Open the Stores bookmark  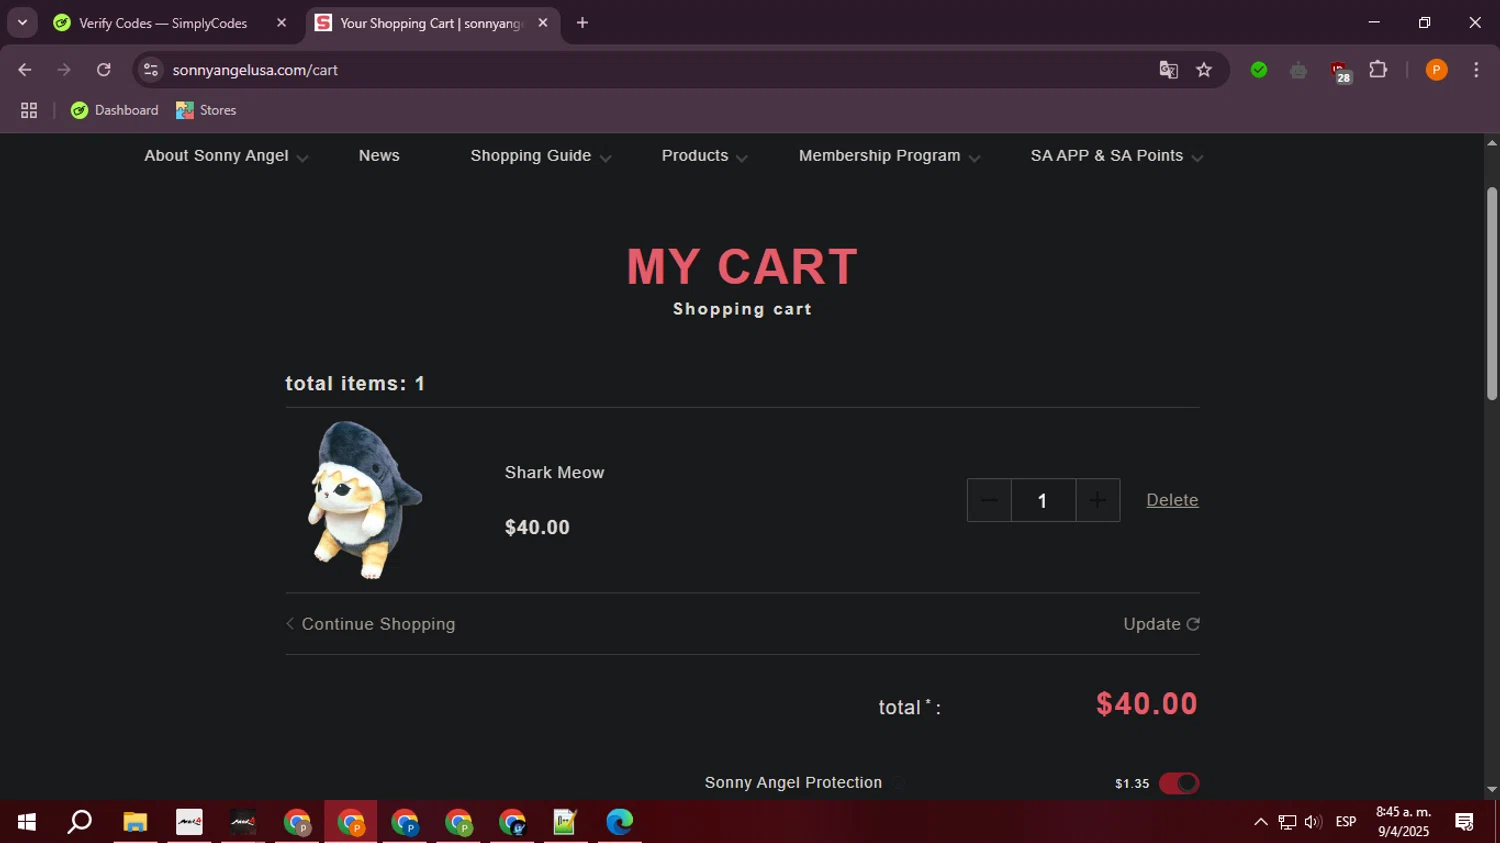pos(206,111)
